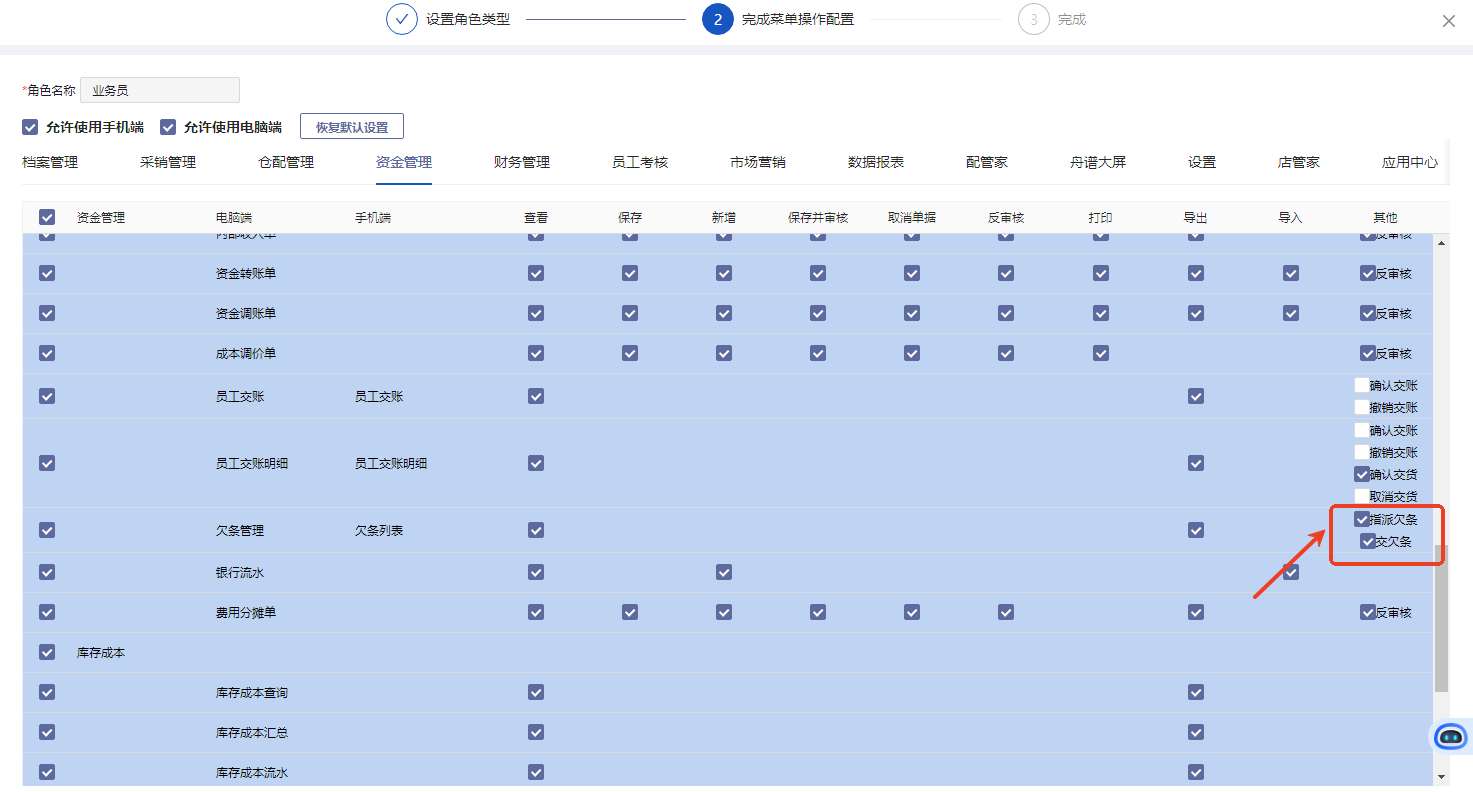The height and width of the screenshot is (792, 1473).
Task: Switch to 采销管理 tab
Action: 167,162
